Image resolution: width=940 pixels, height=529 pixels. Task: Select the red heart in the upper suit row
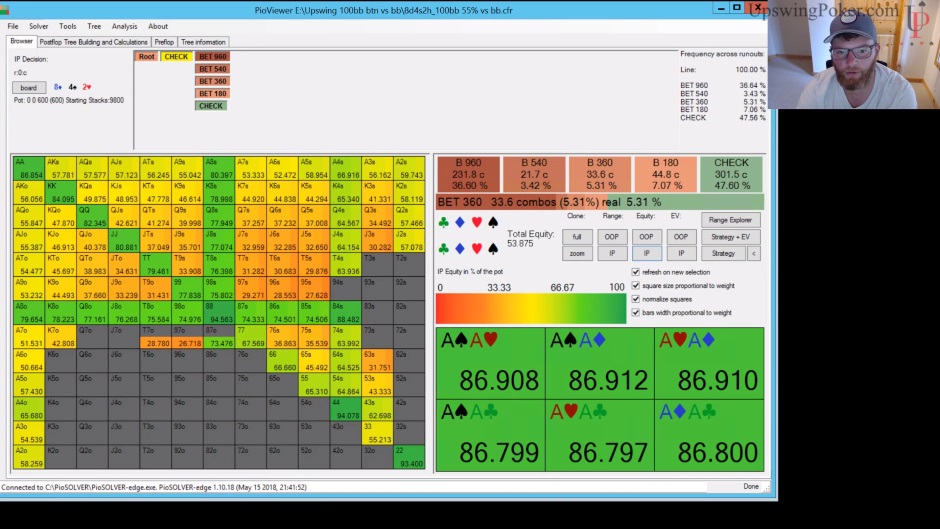[x=477, y=223]
